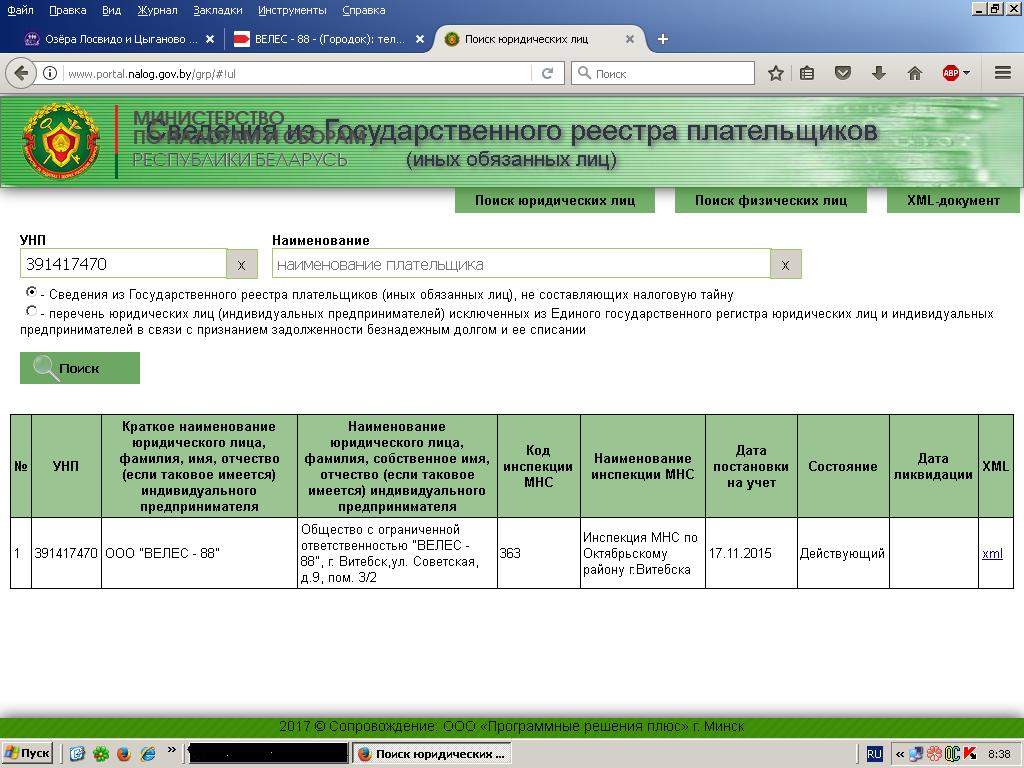Open the hamburger menu in Firefox
Image resolution: width=1024 pixels, height=768 pixels.
pyautogui.click(x=1003, y=73)
